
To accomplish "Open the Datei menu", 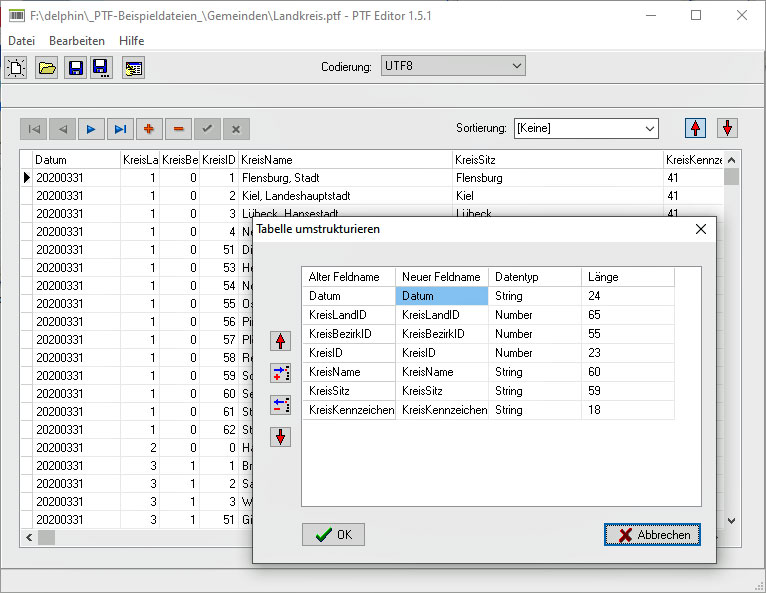I will coord(21,41).
